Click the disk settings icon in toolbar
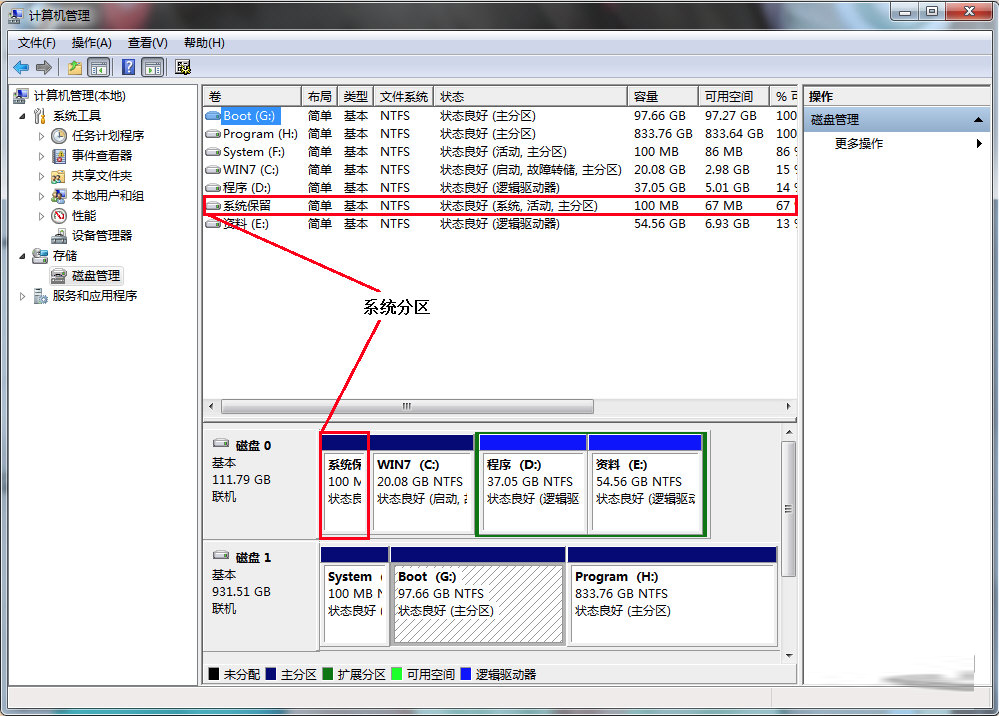The height and width of the screenshot is (716, 999). [x=183, y=67]
